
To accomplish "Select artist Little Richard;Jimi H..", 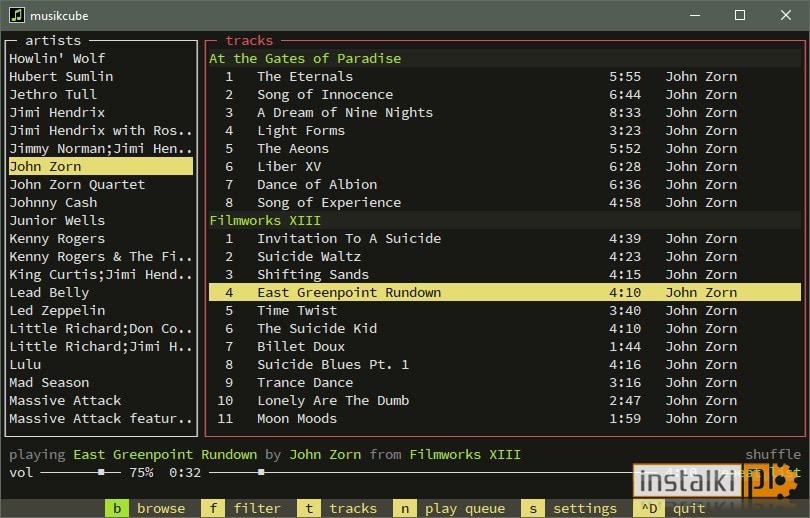I will click(x=101, y=347).
